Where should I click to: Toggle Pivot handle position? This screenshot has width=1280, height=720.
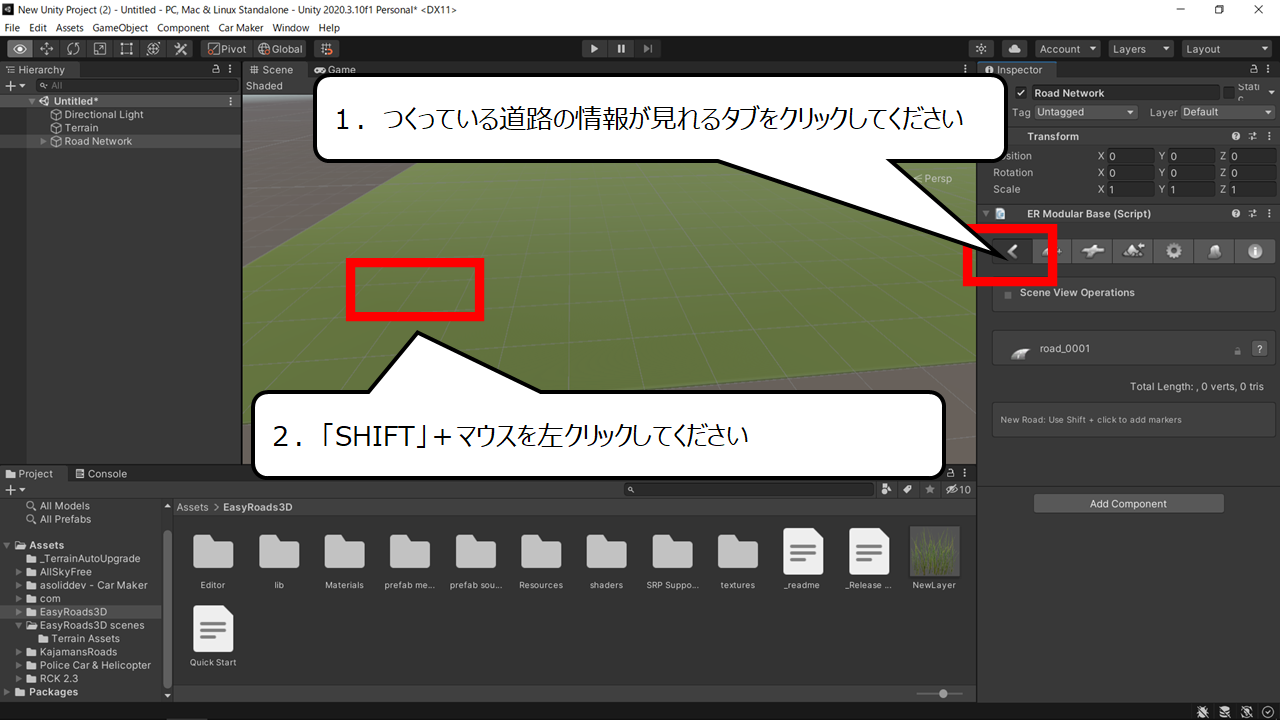pos(227,49)
